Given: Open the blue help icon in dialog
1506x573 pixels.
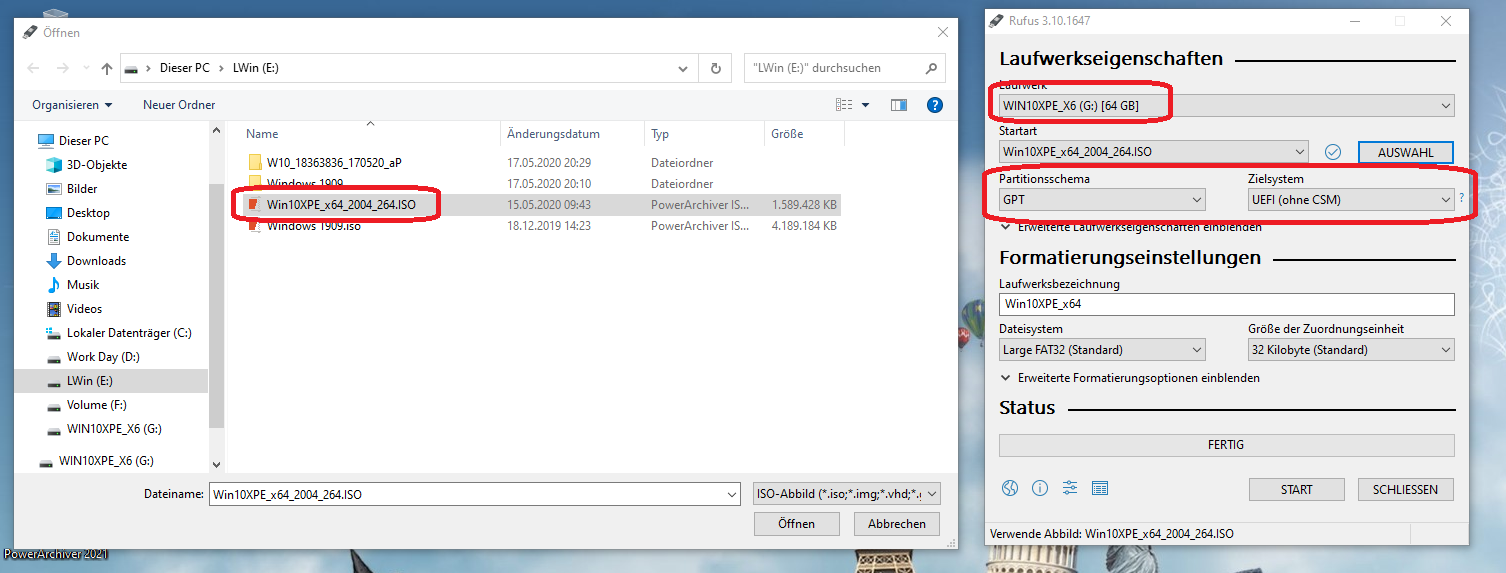Looking at the screenshot, I should pyautogui.click(x=935, y=105).
